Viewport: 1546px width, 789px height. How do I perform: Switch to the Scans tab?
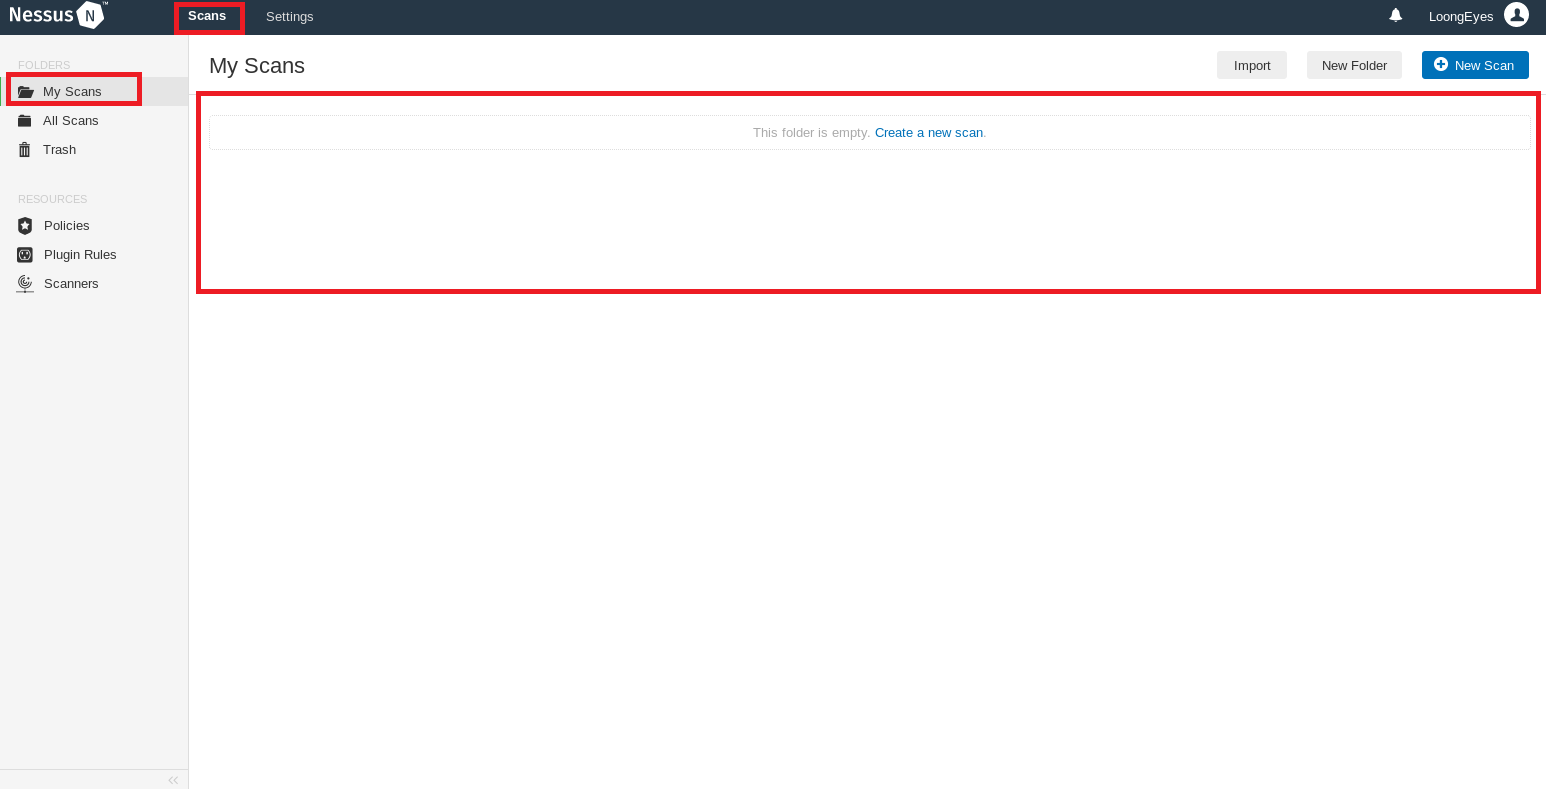[x=207, y=16]
